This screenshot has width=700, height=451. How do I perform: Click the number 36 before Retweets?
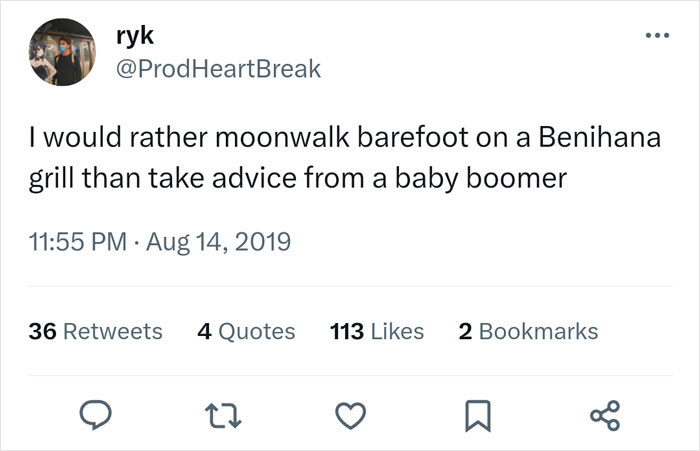pos(44,331)
